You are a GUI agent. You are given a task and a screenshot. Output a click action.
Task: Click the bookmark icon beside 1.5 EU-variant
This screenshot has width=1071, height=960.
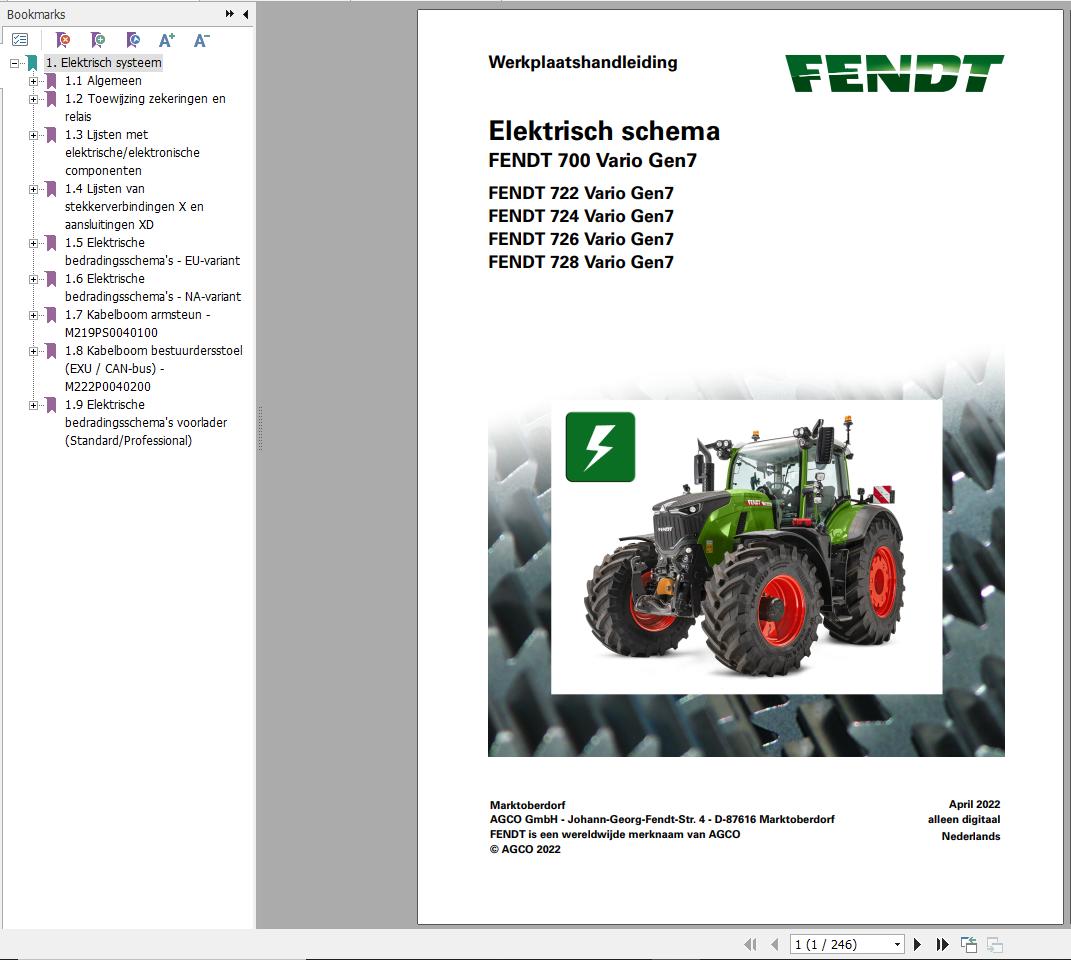click(x=51, y=243)
